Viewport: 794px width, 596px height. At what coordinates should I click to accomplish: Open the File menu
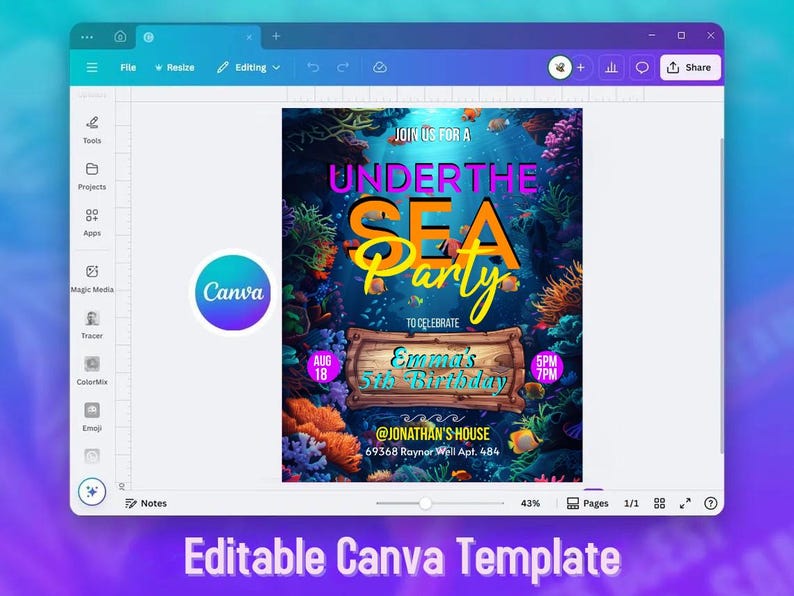(x=128, y=67)
